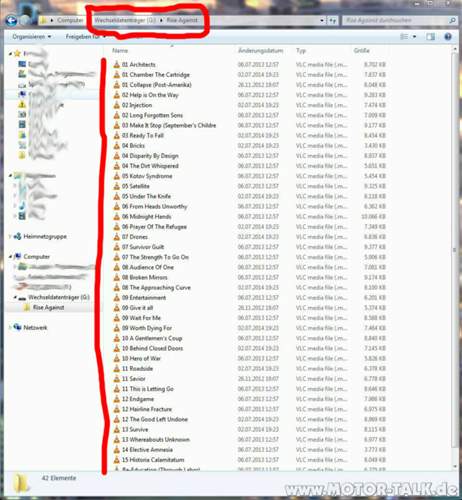Expand the Netzwerk tree node

pos(10,327)
